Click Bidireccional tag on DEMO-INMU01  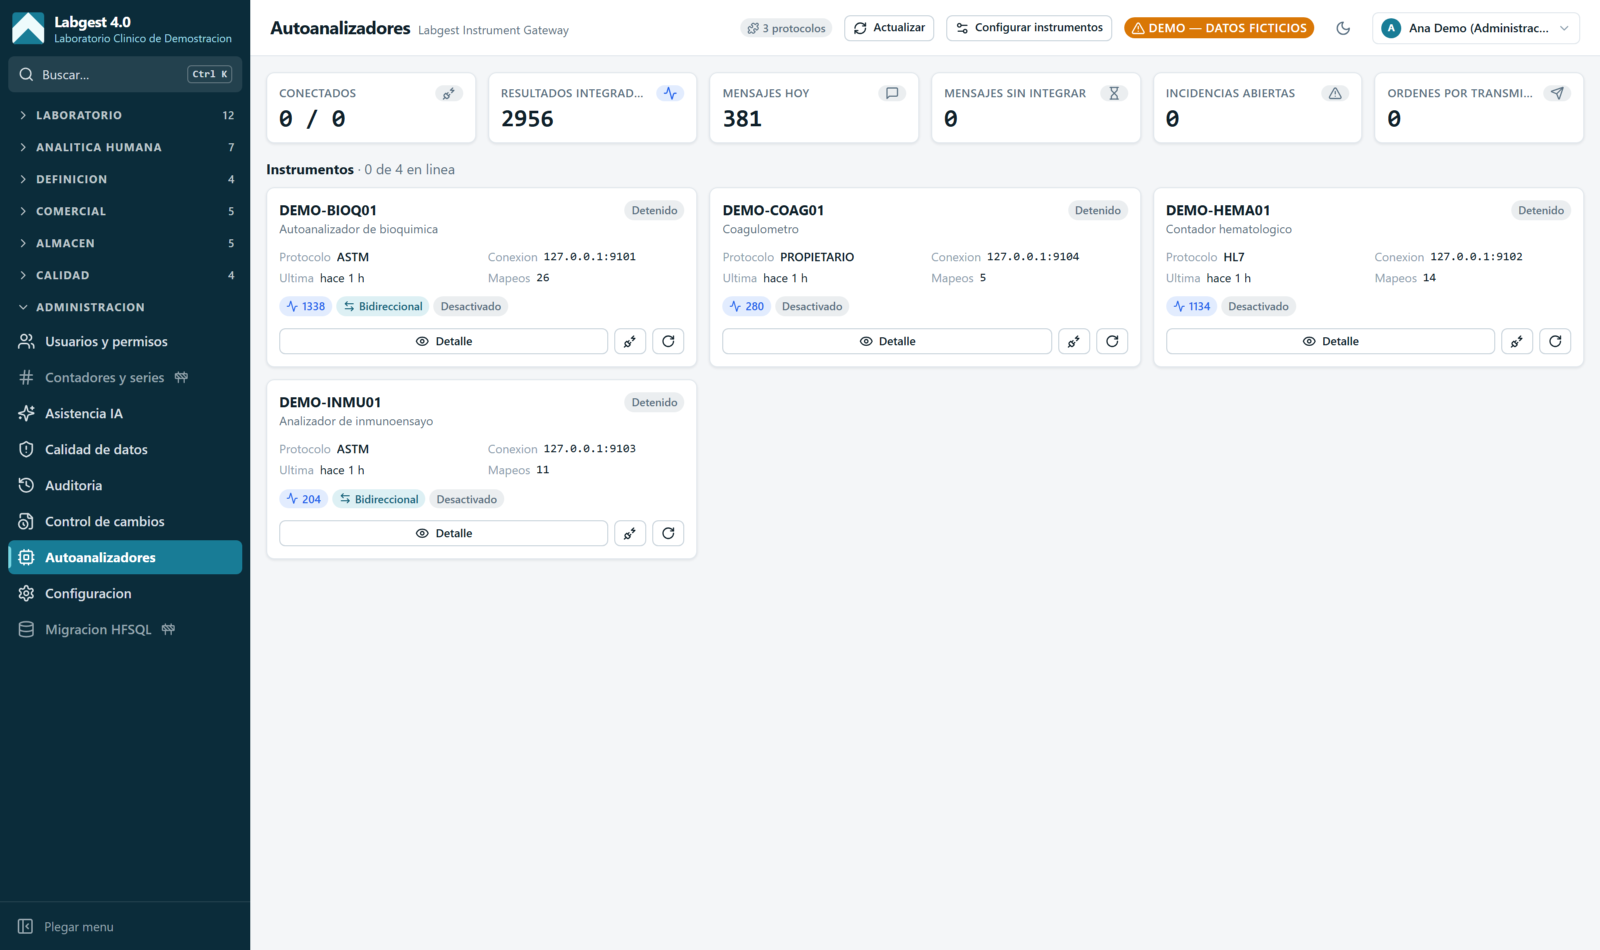(379, 499)
